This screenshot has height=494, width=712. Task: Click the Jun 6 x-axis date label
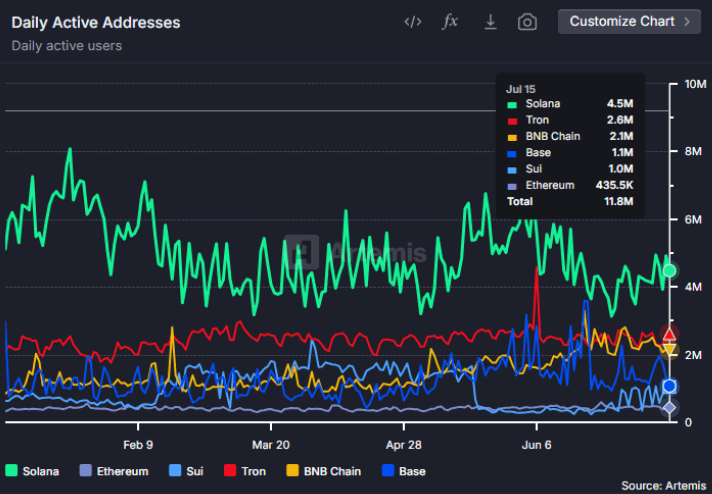[x=537, y=444]
